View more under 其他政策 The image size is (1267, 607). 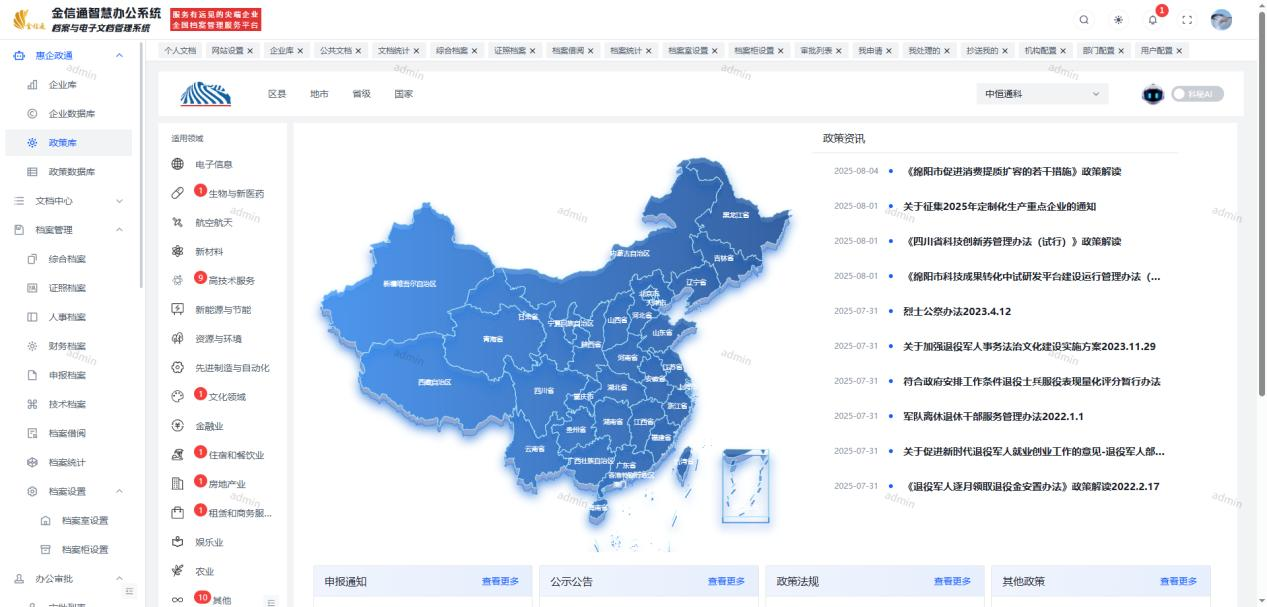(1178, 581)
